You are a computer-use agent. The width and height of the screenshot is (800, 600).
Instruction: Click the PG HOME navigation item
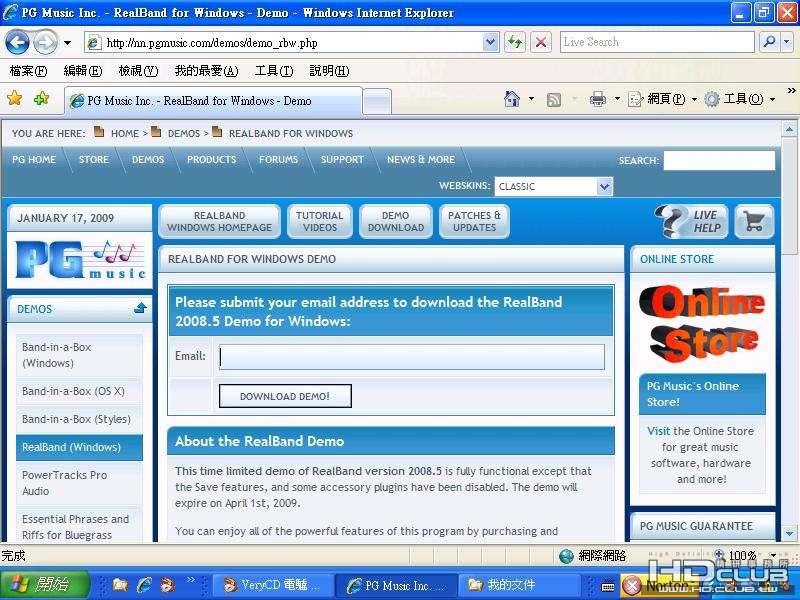coord(34,159)
